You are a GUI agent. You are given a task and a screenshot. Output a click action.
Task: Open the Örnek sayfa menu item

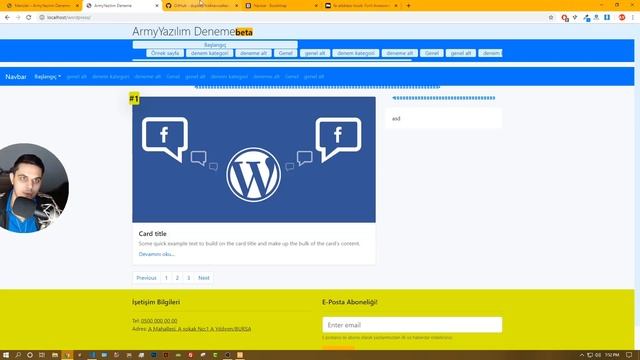(165, 53)
